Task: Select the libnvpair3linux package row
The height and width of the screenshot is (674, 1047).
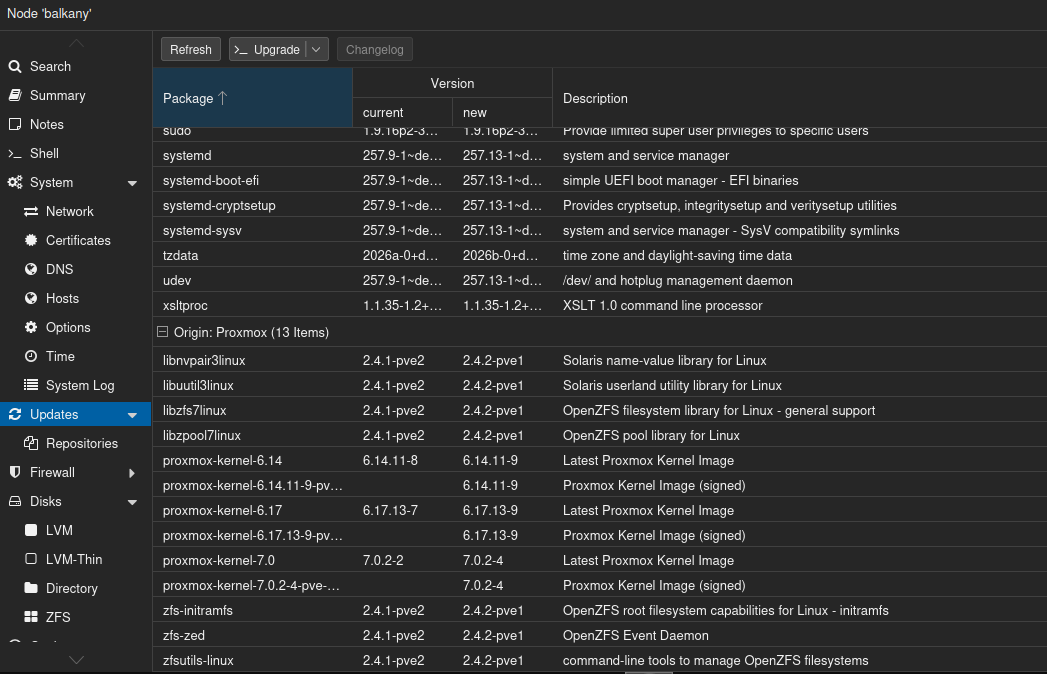Action: pos(600,361)
